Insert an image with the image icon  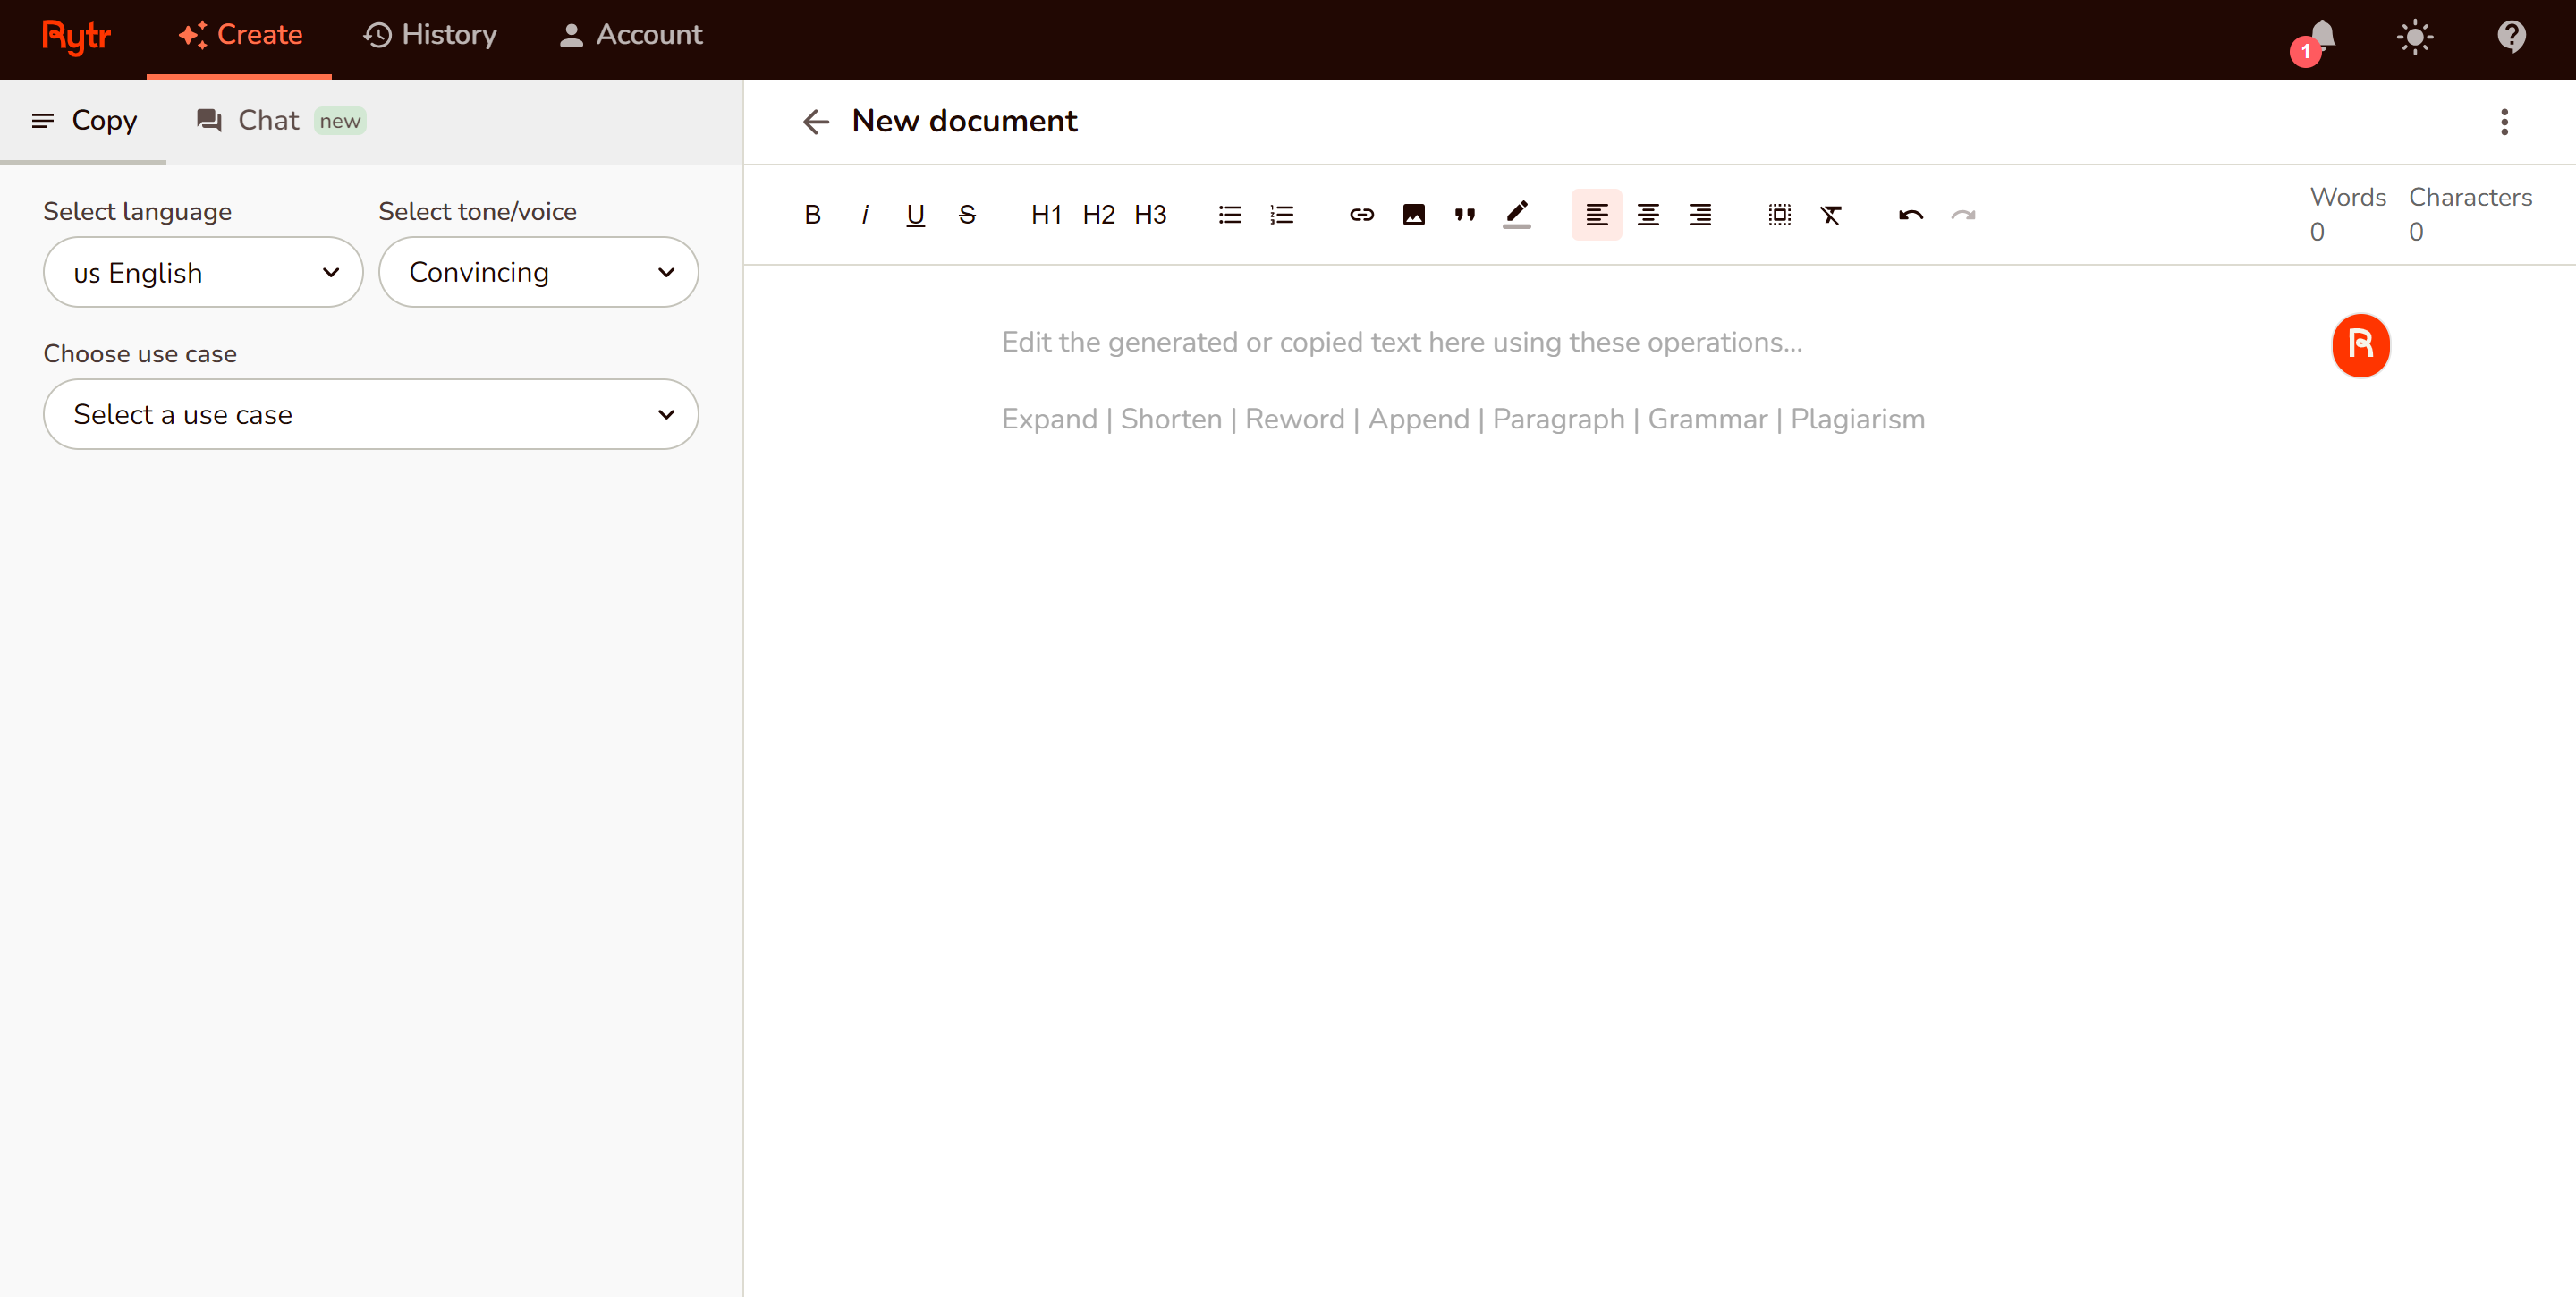click(x=1413, y=215)
